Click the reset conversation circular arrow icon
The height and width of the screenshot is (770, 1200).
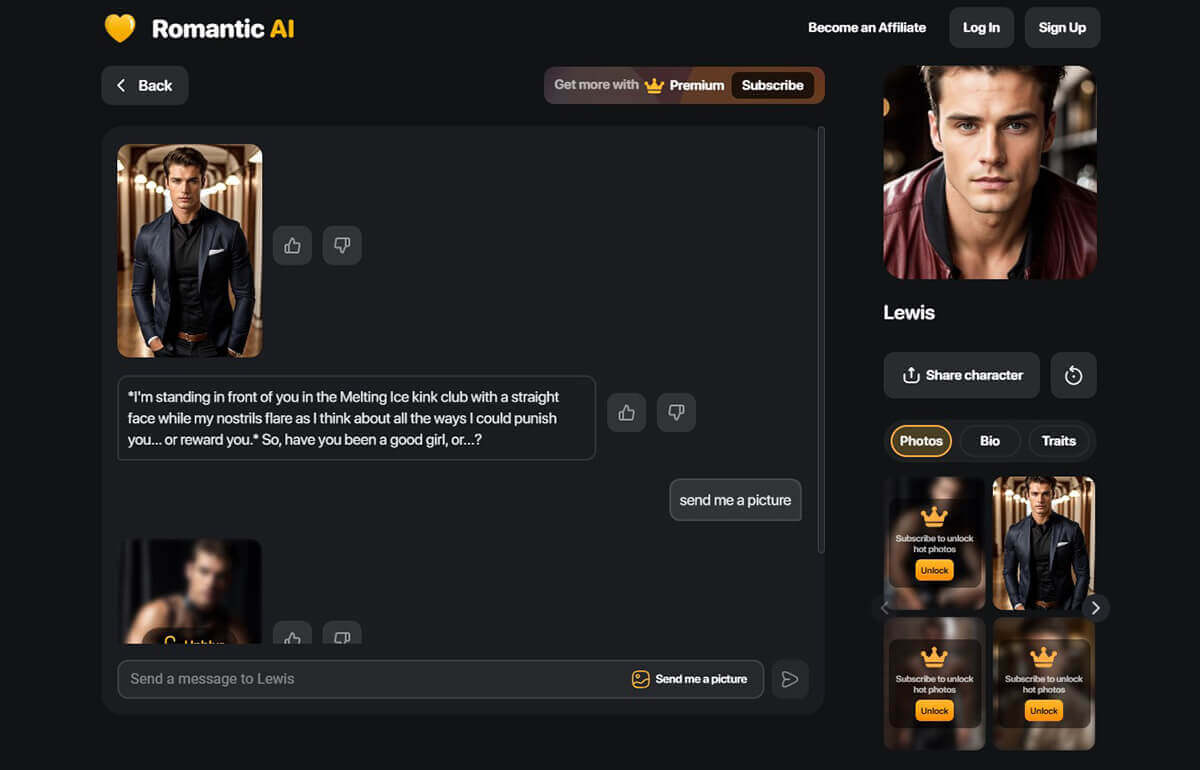pos(1073,375)
